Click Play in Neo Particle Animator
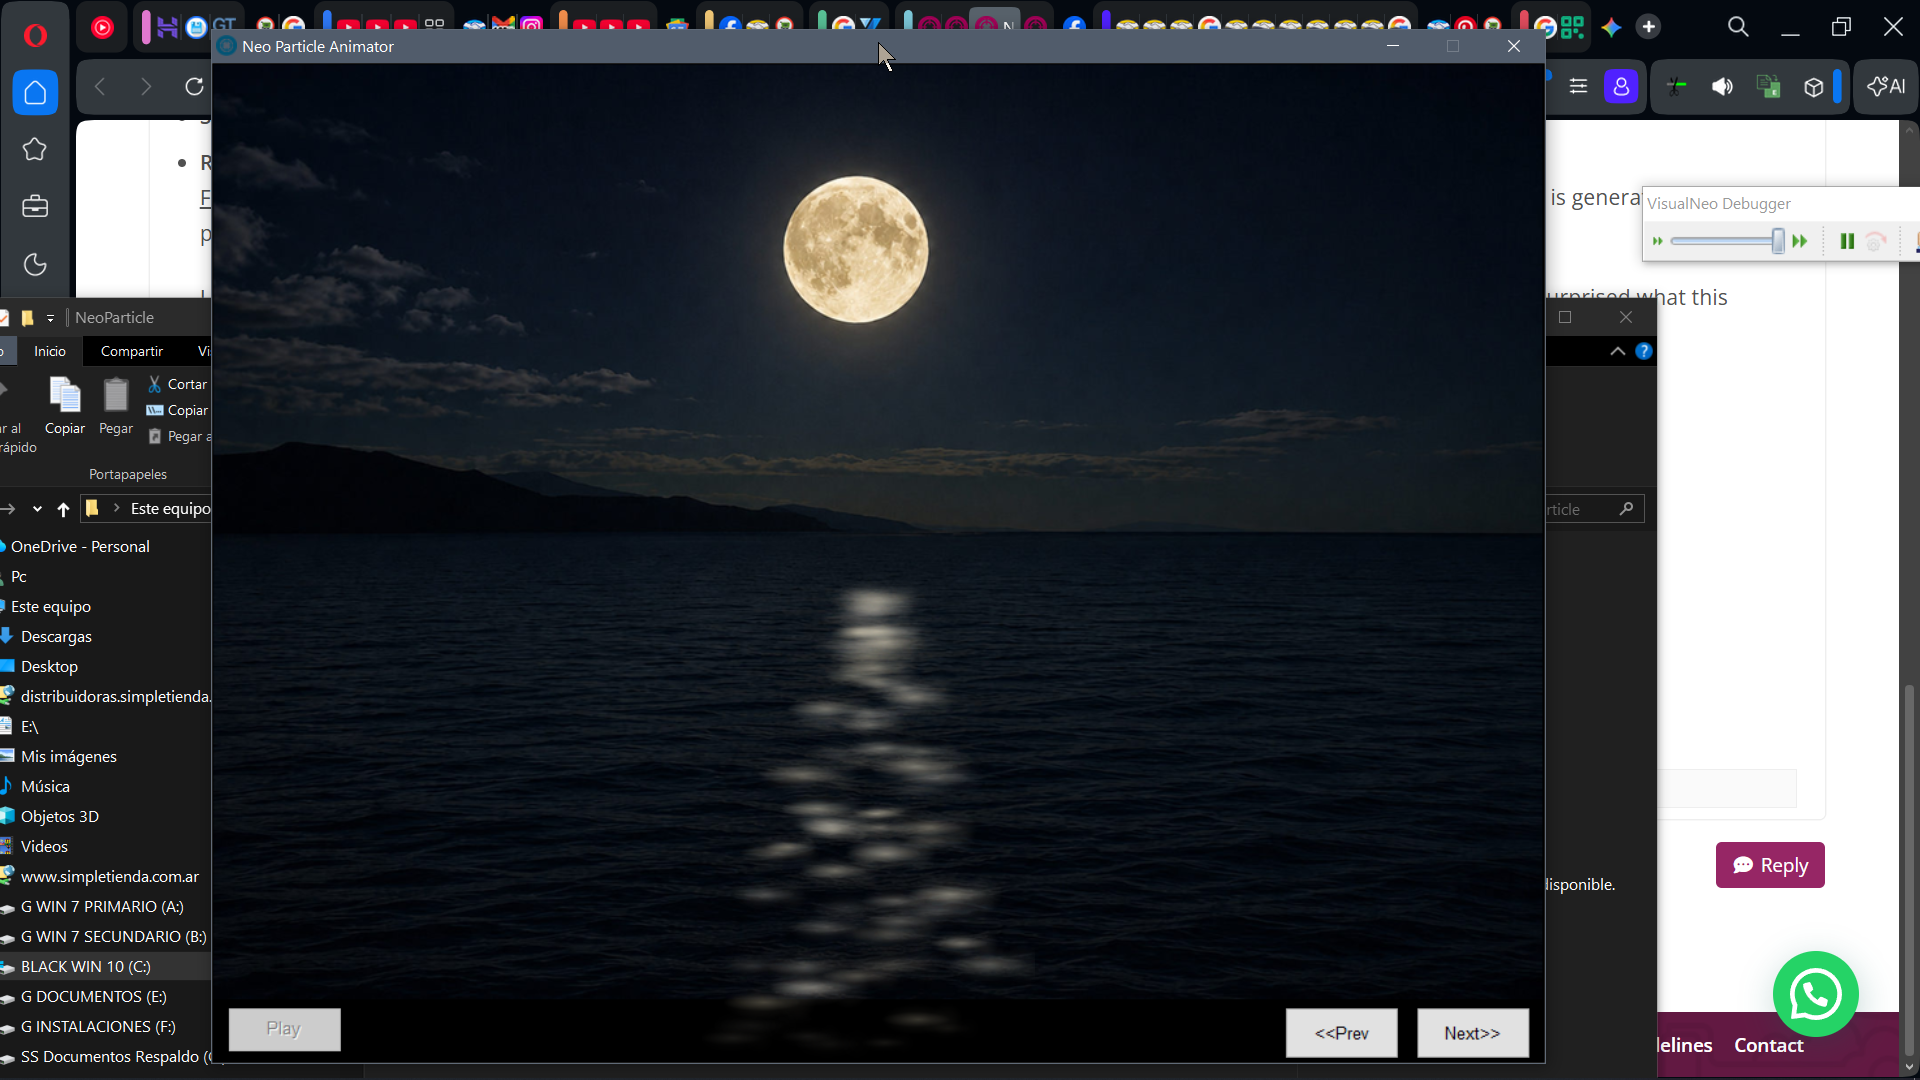Screen dimensions: 1920x1080 pos(284,1029)
